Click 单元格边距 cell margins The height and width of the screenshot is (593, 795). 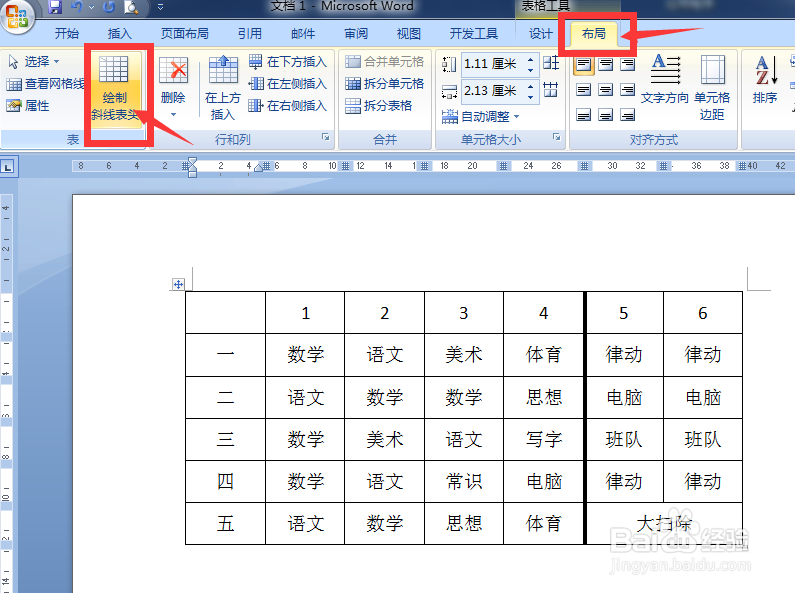pos(712,87)
